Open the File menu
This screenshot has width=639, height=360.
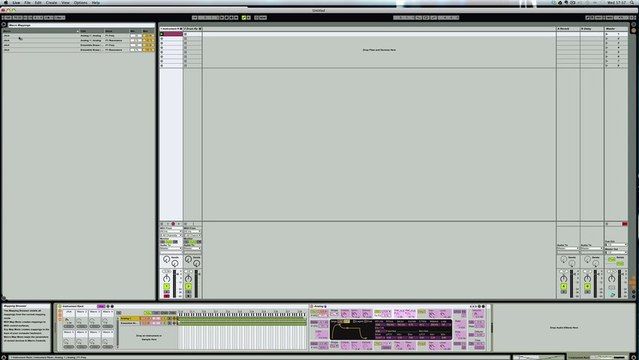27,2
